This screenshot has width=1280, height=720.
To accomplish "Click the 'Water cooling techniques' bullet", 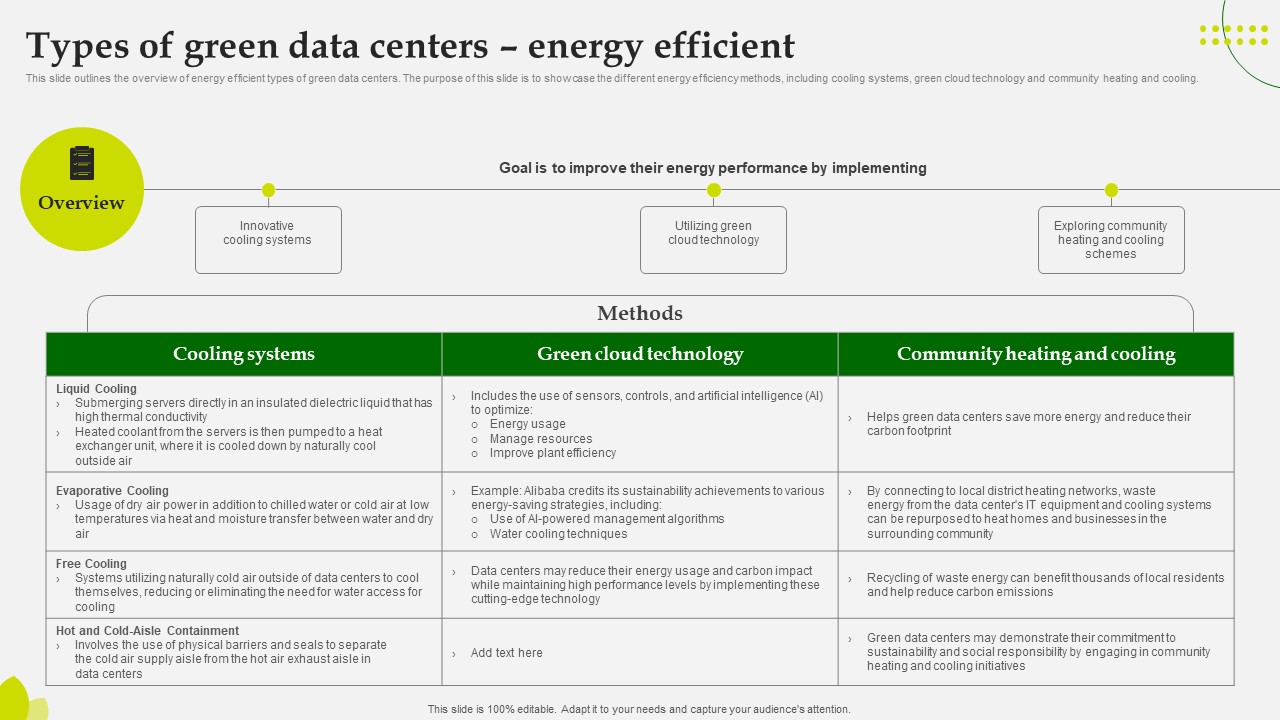I will click(559, 534).
